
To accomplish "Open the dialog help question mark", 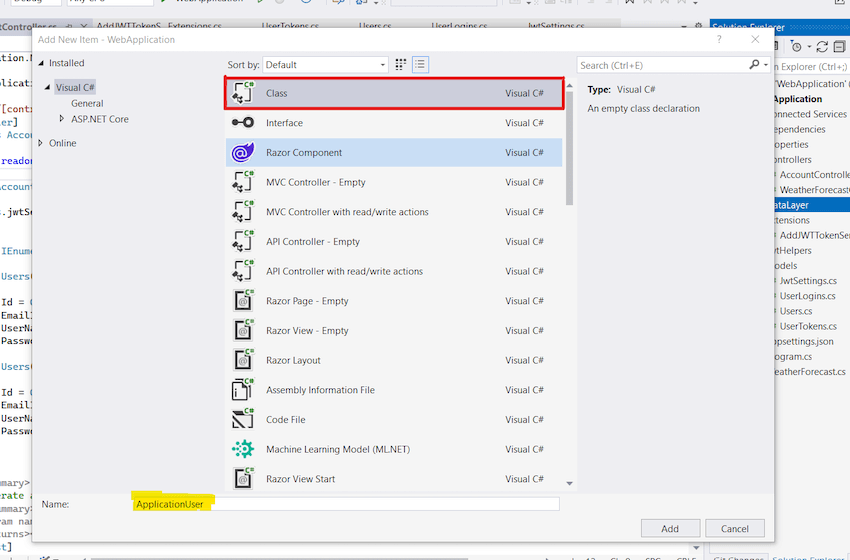I will click(719, 40).
